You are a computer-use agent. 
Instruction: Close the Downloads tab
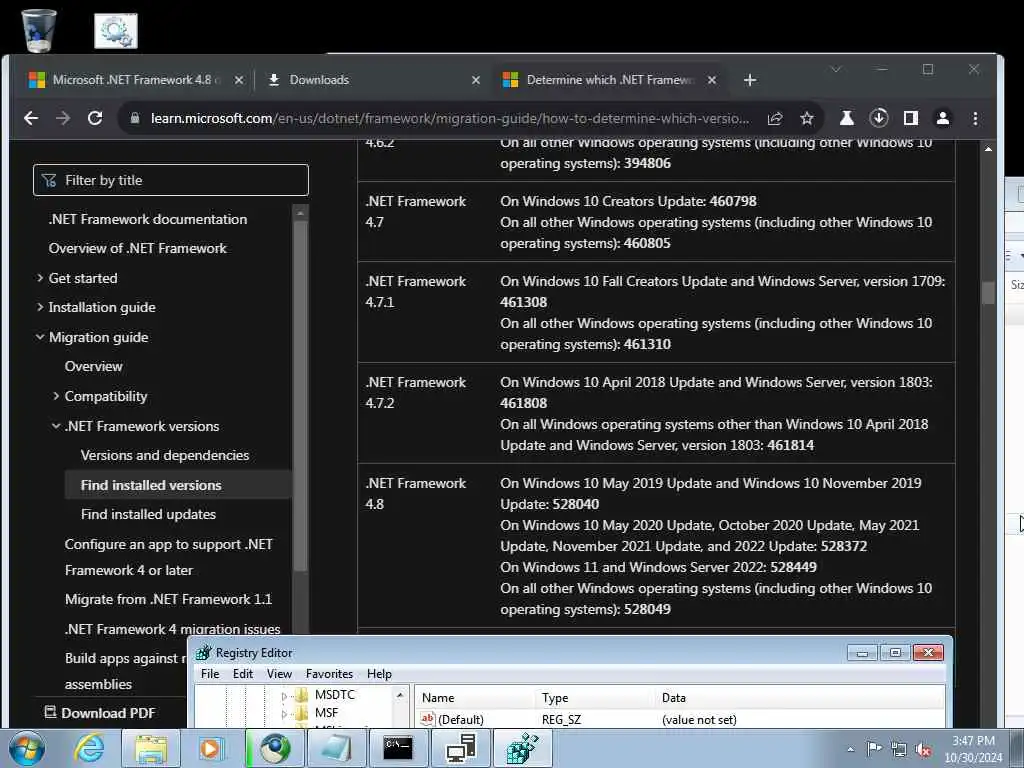pyautogui.click(x=475, y=80)
